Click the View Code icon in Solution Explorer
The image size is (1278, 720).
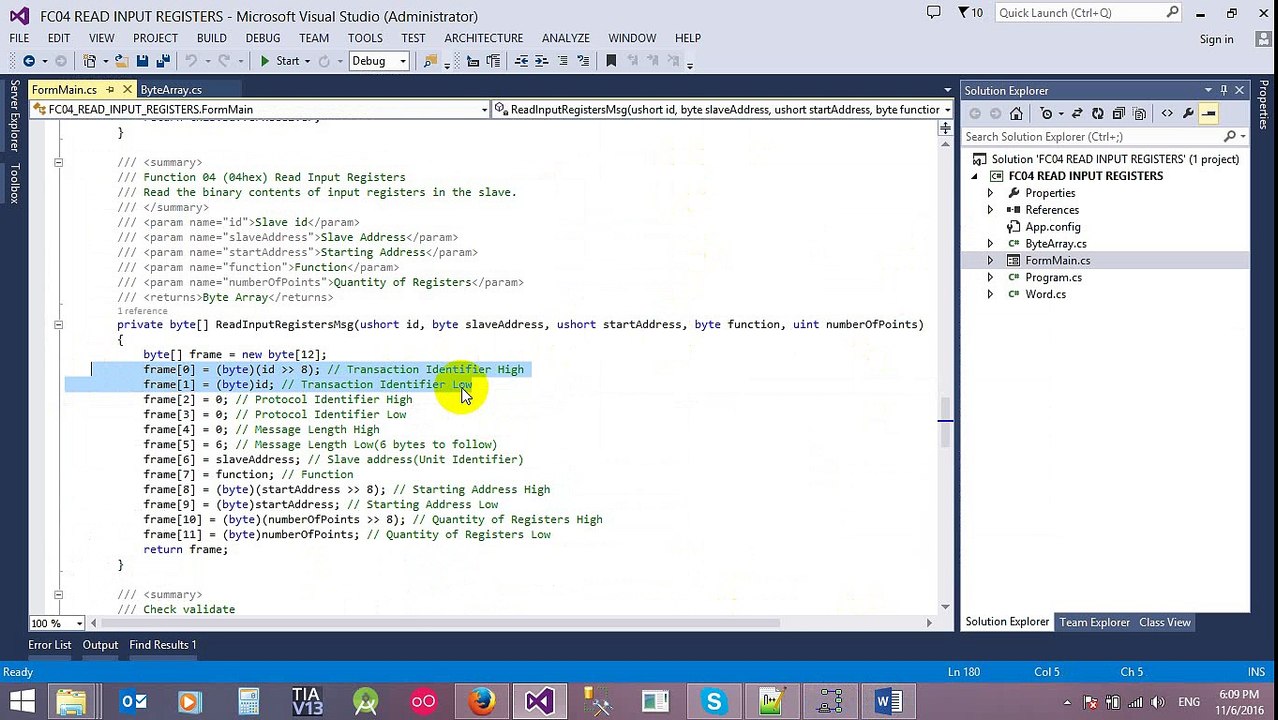[1167, 113]
